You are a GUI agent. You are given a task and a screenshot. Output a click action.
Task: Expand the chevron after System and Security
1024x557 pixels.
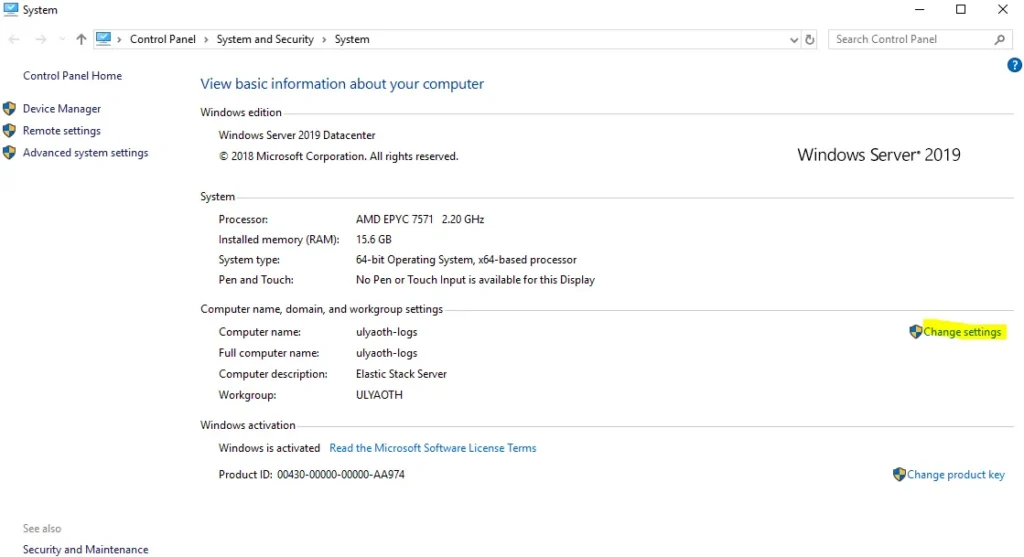coord(324,40)
